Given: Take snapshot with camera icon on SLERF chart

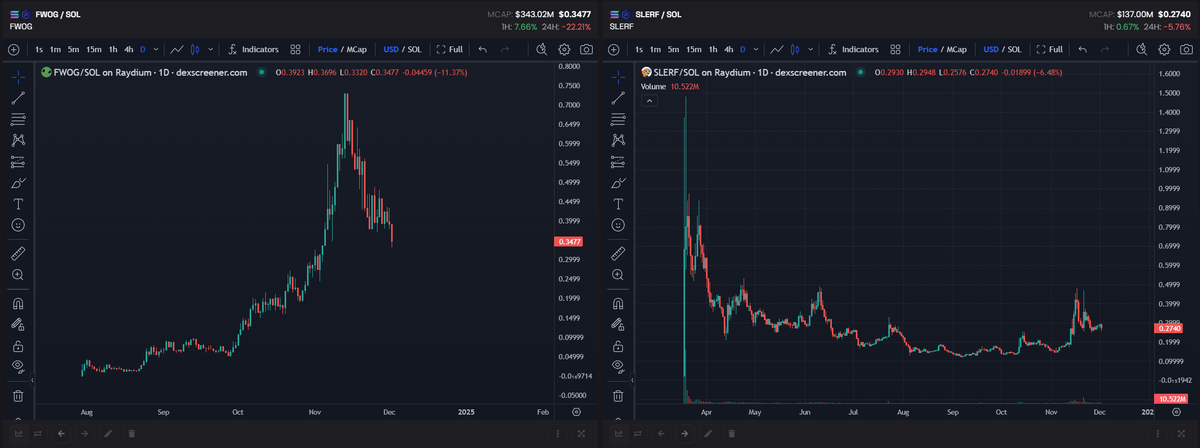Looking at the screenshot, I should (1185, 49).
